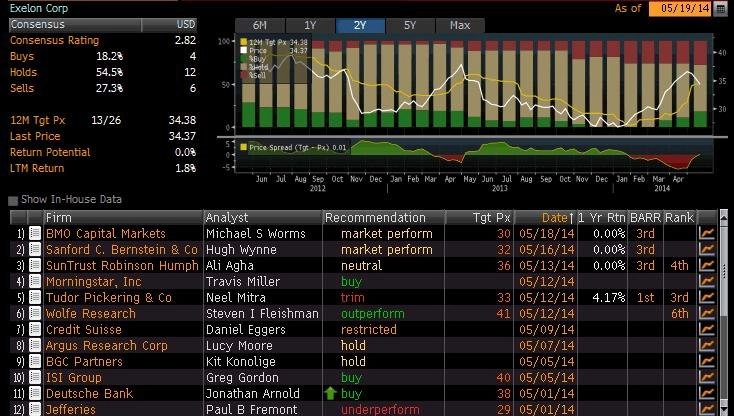This screenshot has height=416, width=734.
Task: Open Wolfe Research firm link
Action: pyautogui.click(x=91, y=314)
